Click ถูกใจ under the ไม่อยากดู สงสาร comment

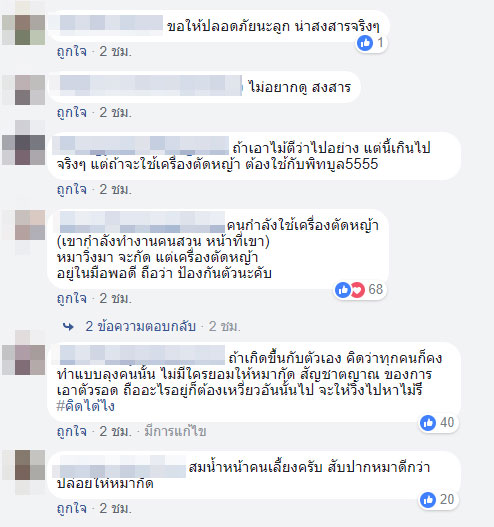point(72,112)
